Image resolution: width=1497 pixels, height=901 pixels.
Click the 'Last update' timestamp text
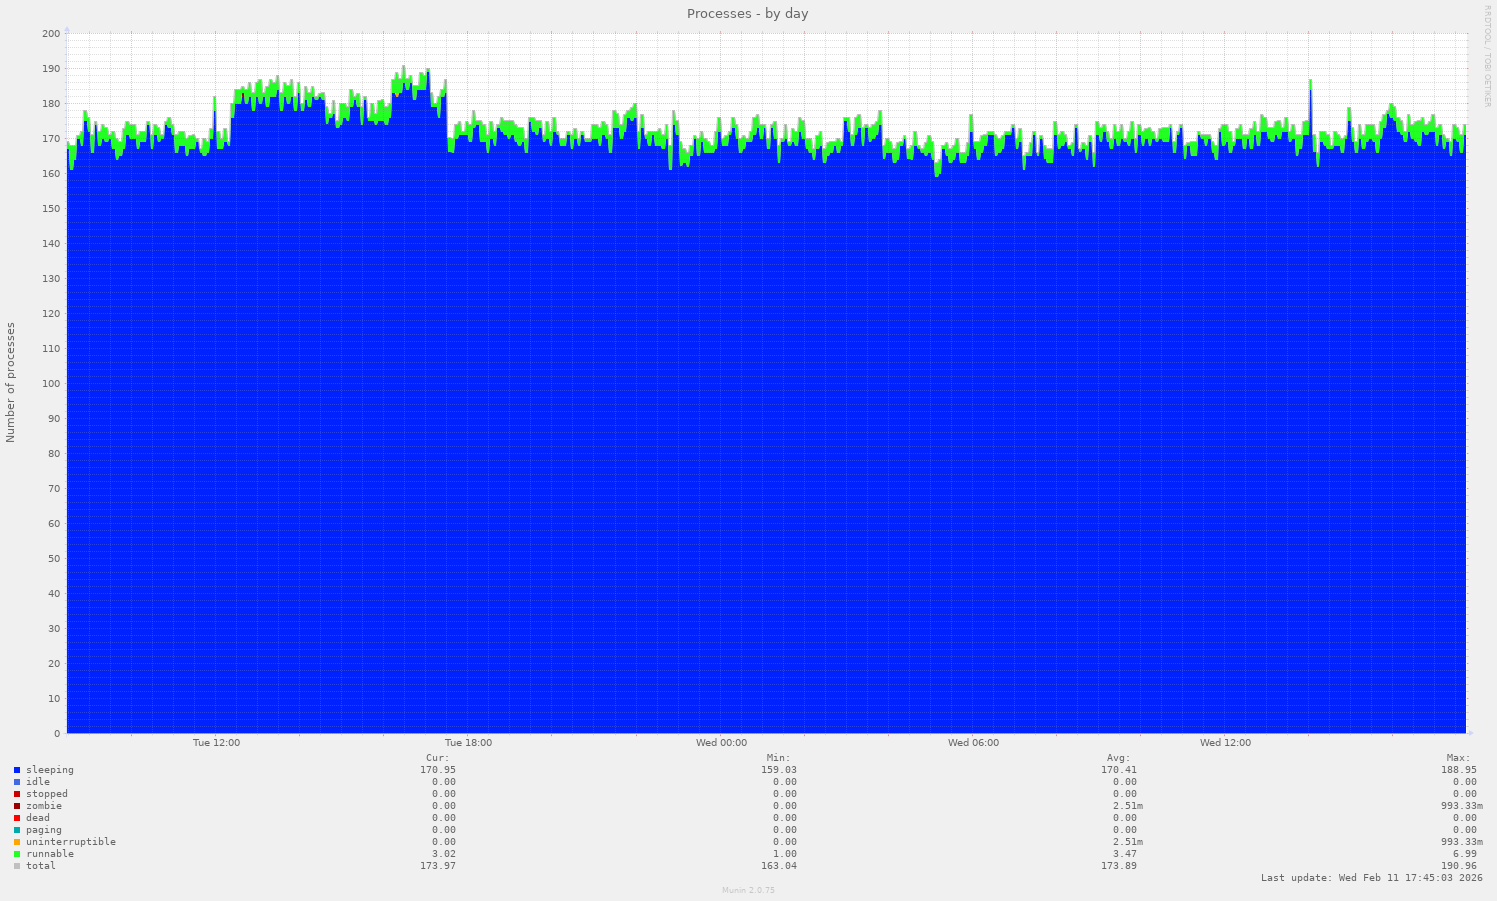[x=1371, y=878]
